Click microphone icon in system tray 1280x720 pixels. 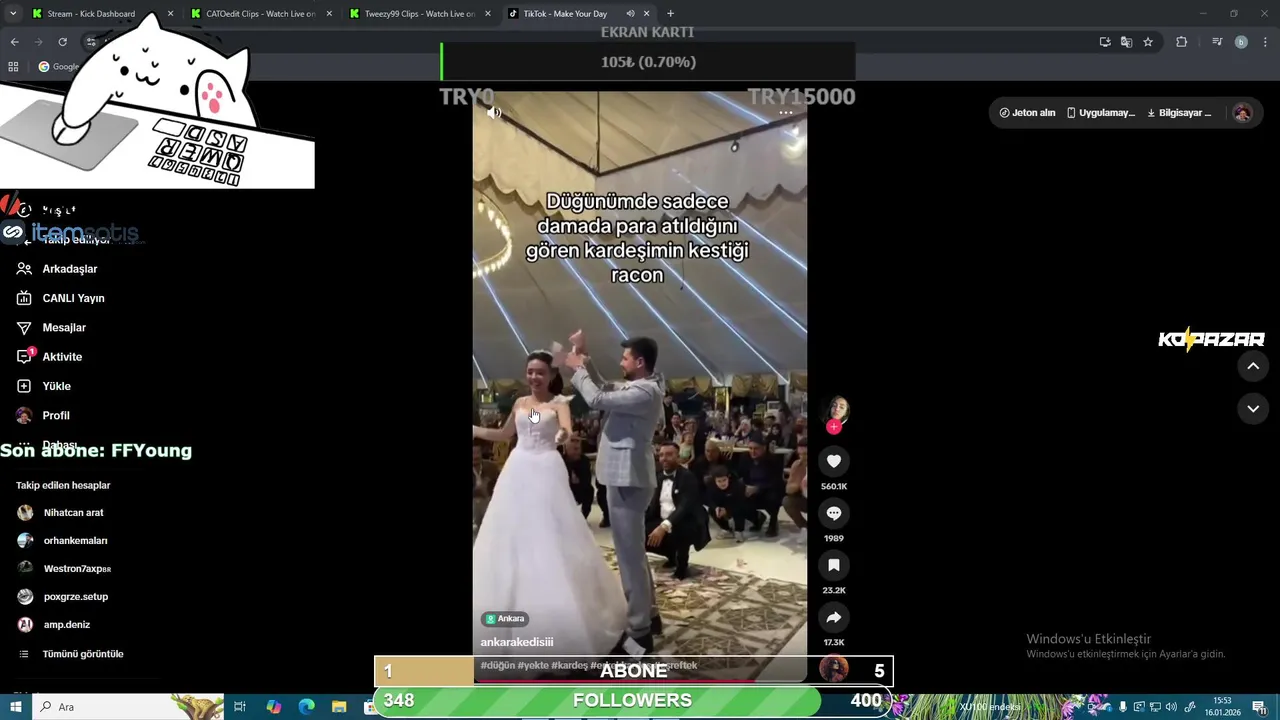(1122, 707)
